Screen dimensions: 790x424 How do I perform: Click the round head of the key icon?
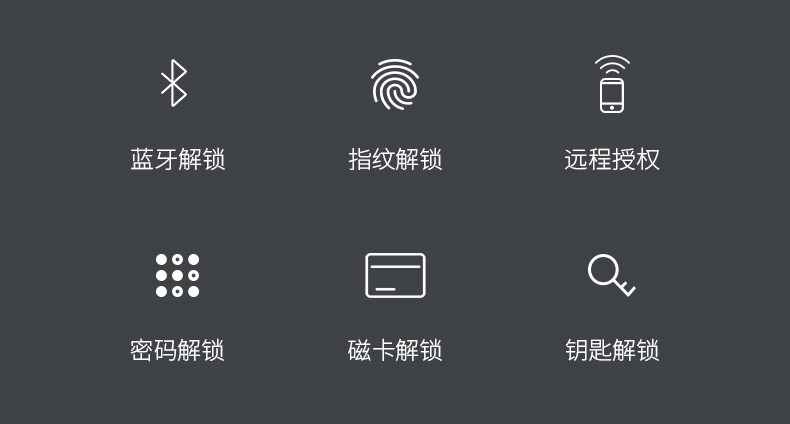[604, 270]
